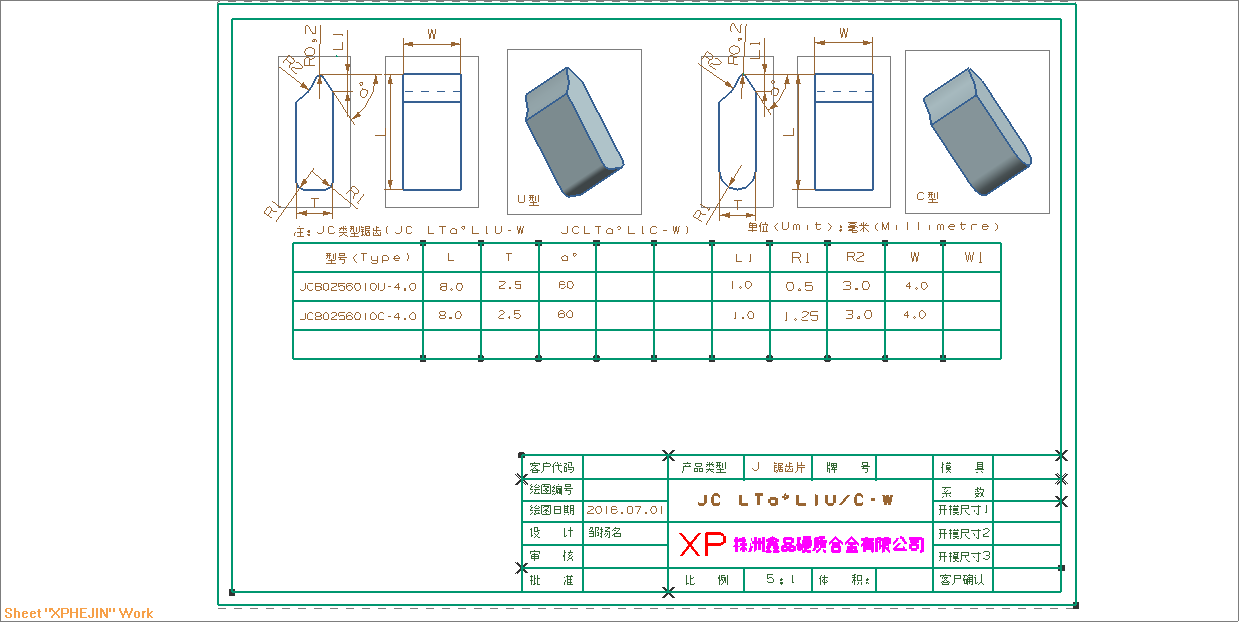Click the 开模尺寸2 label
Image resolution: width=1239 pixels, height=622 pixels.
coord(964,534)
